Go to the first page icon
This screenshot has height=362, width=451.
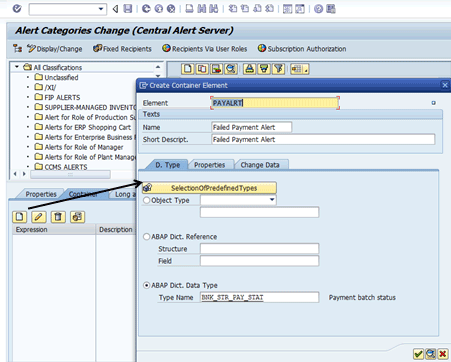(233, 9)
